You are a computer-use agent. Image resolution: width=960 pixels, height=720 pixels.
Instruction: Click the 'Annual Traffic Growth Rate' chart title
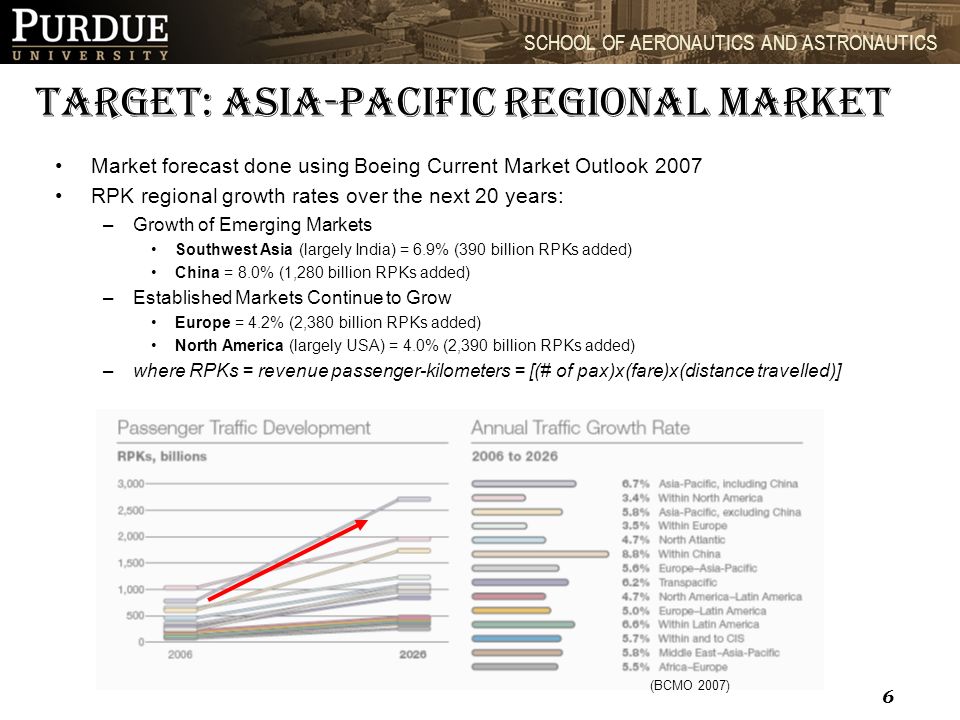click(x=580, y=427)
